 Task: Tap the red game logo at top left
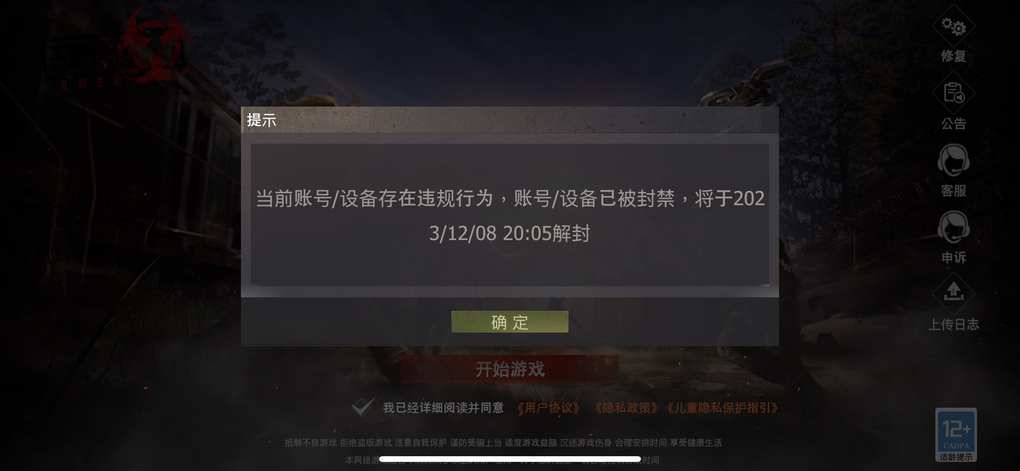click(x=153, y=44)
